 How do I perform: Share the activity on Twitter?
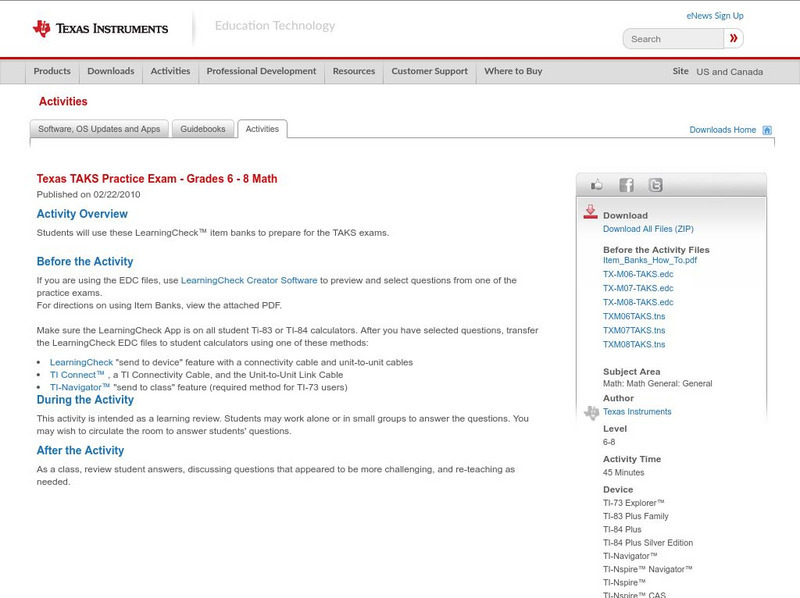pyautogui.click(x=654, y=184)
